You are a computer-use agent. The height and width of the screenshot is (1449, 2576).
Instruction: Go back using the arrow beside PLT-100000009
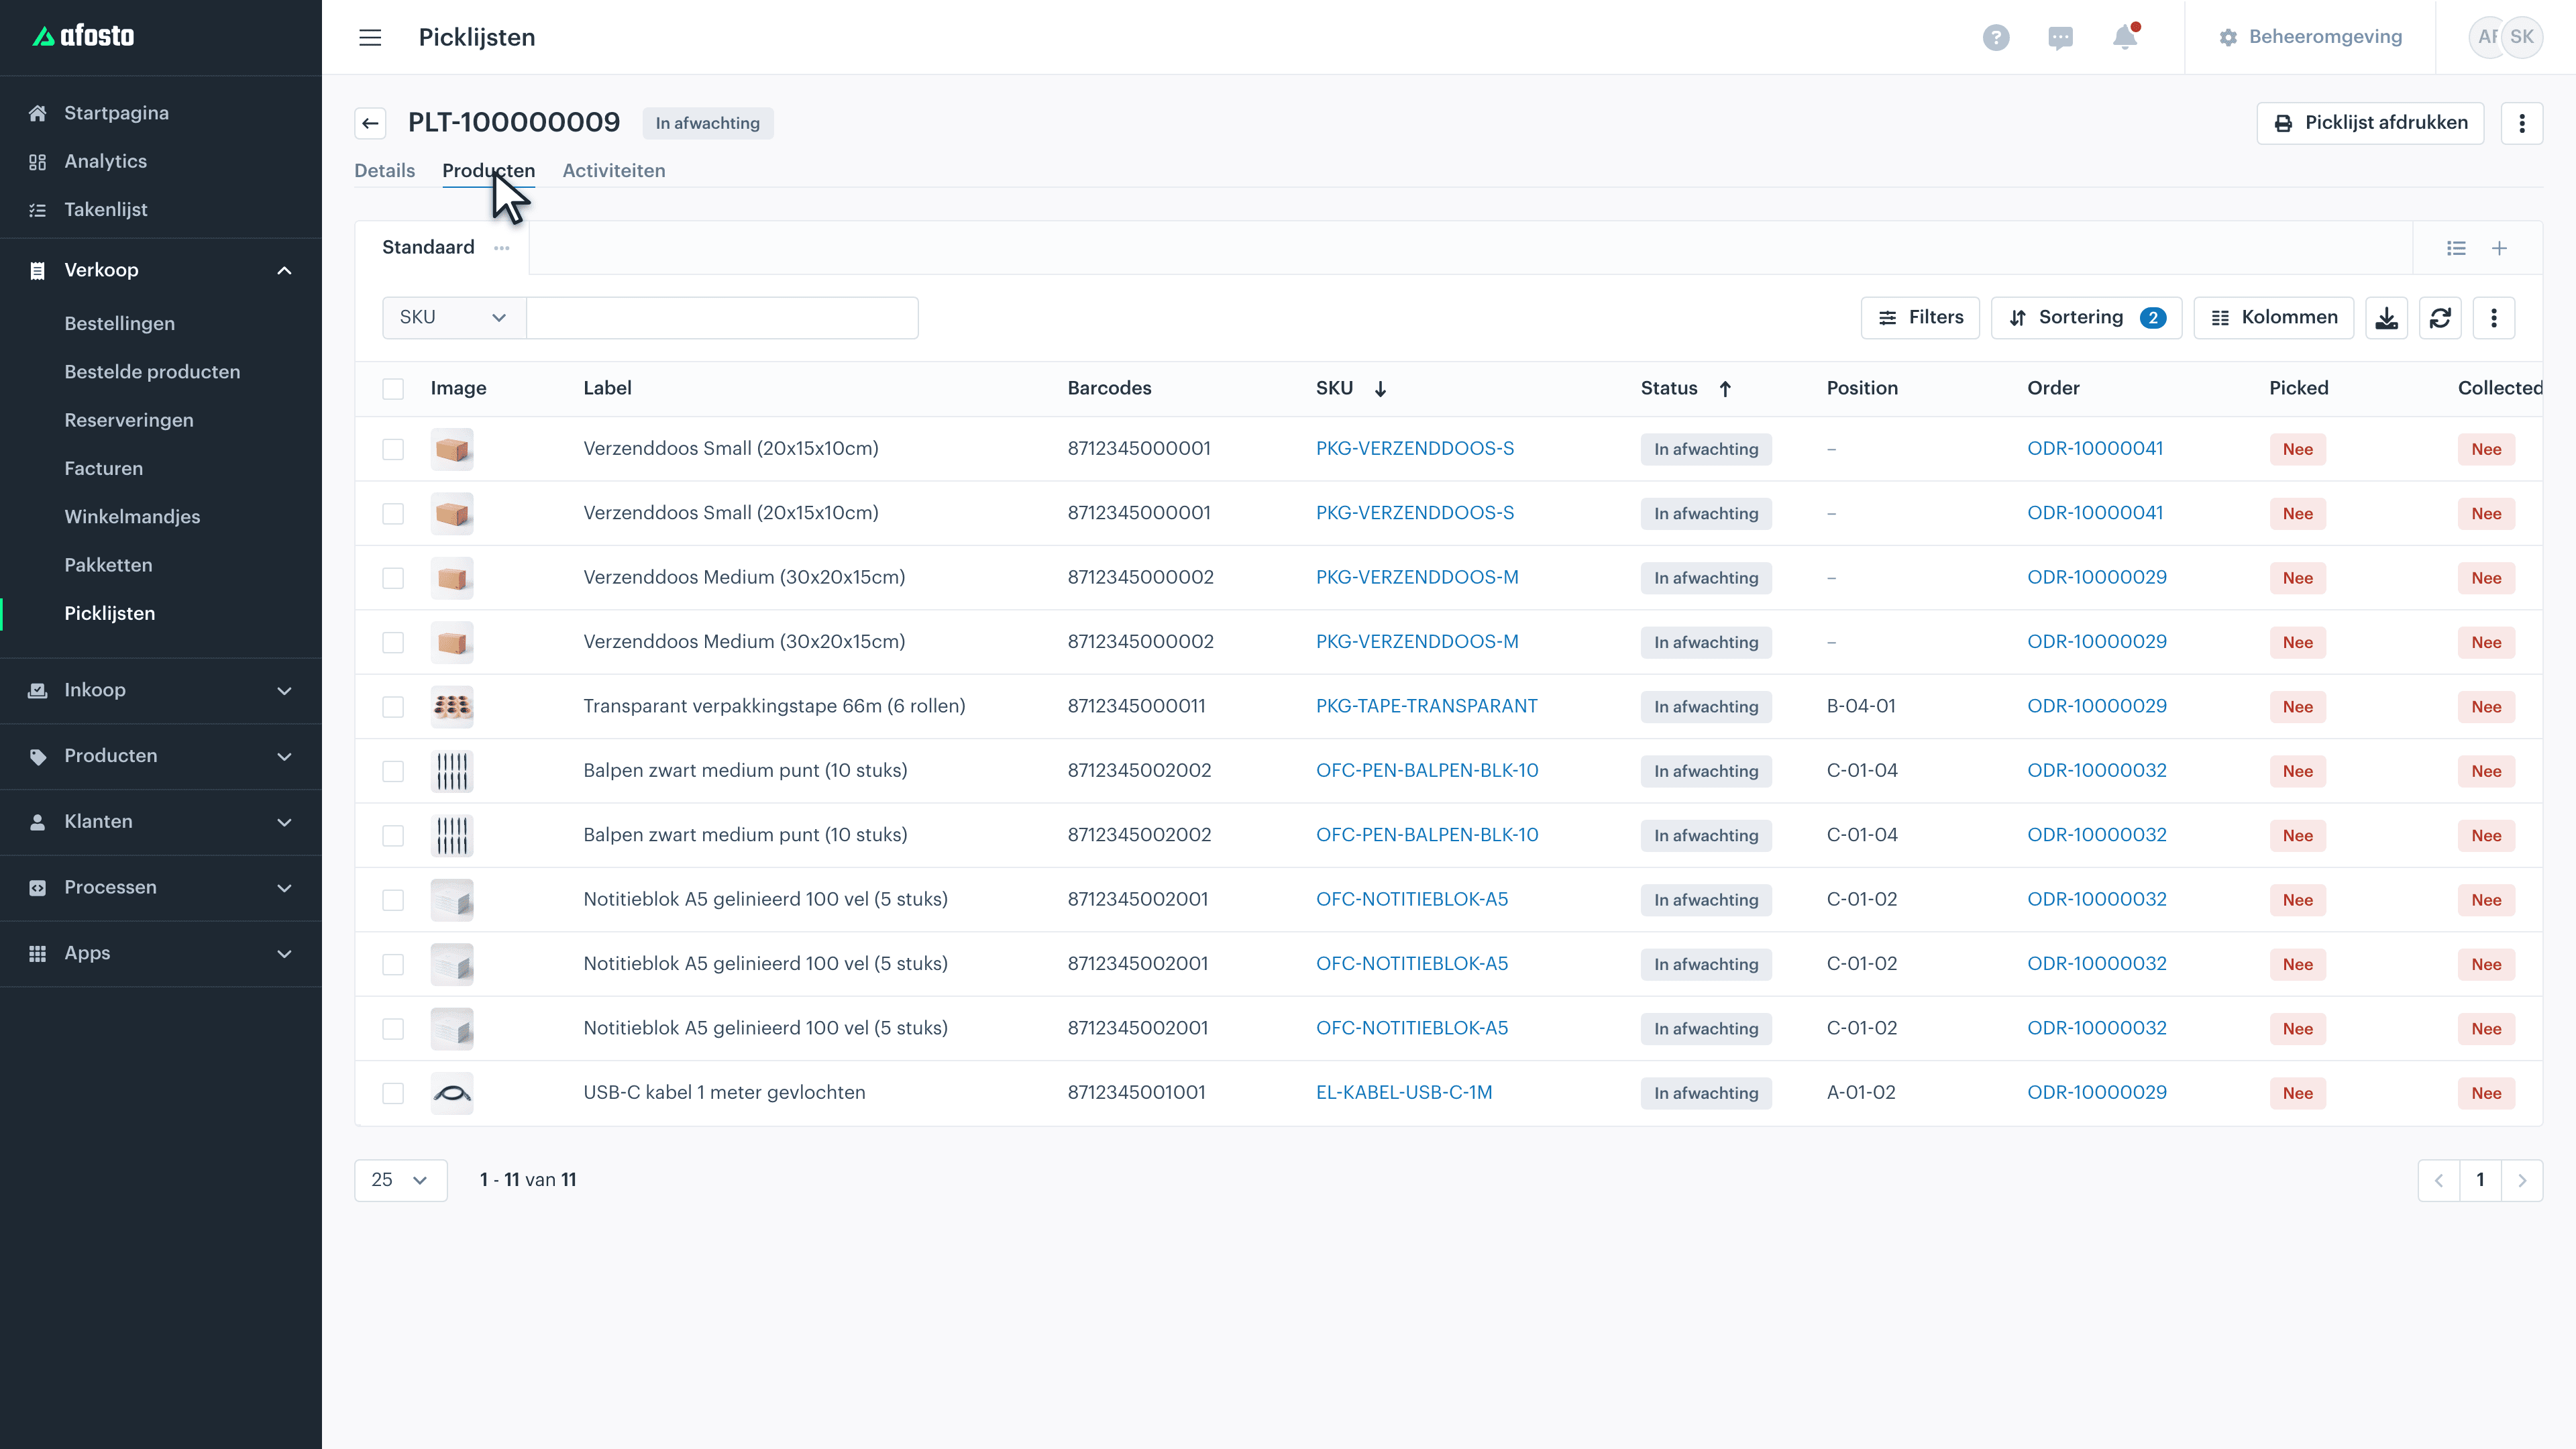(x=370, y=123)
